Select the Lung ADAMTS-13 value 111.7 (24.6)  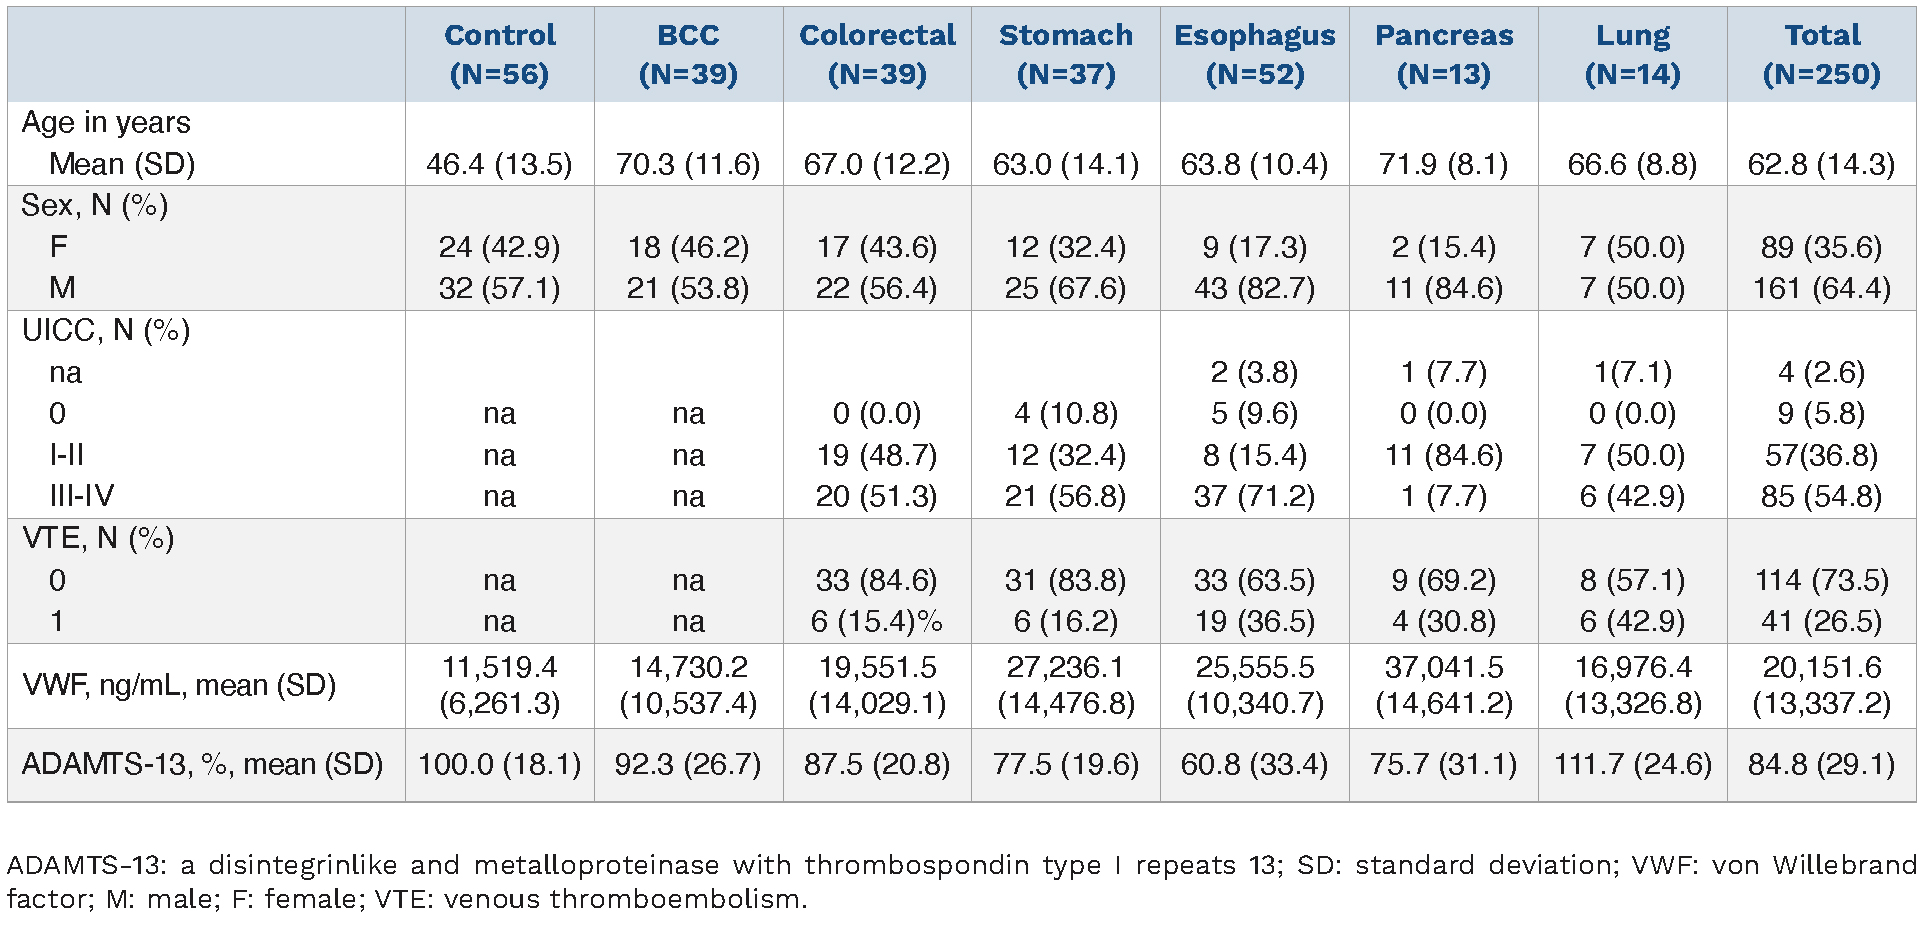[x=1632, y=764]
